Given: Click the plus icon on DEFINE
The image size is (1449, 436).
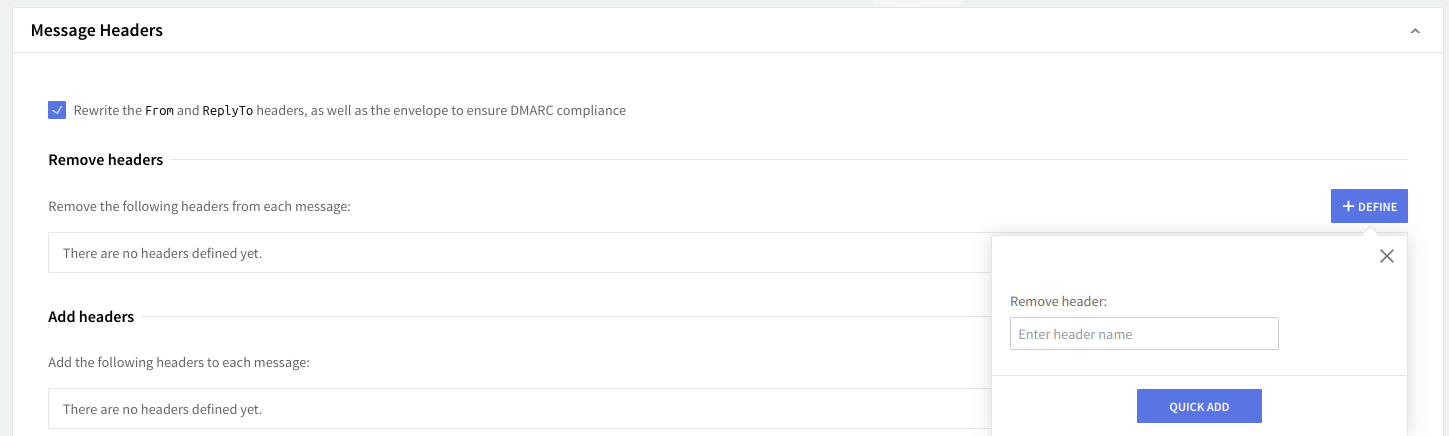Looking at the screenshot, I should 1348,206.
